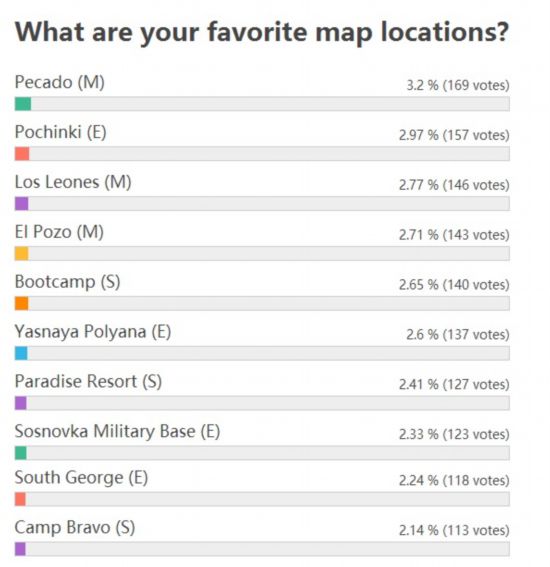Click the favorite map locations poll heading
The image size is (550, 567).
(x=262, y=33)
